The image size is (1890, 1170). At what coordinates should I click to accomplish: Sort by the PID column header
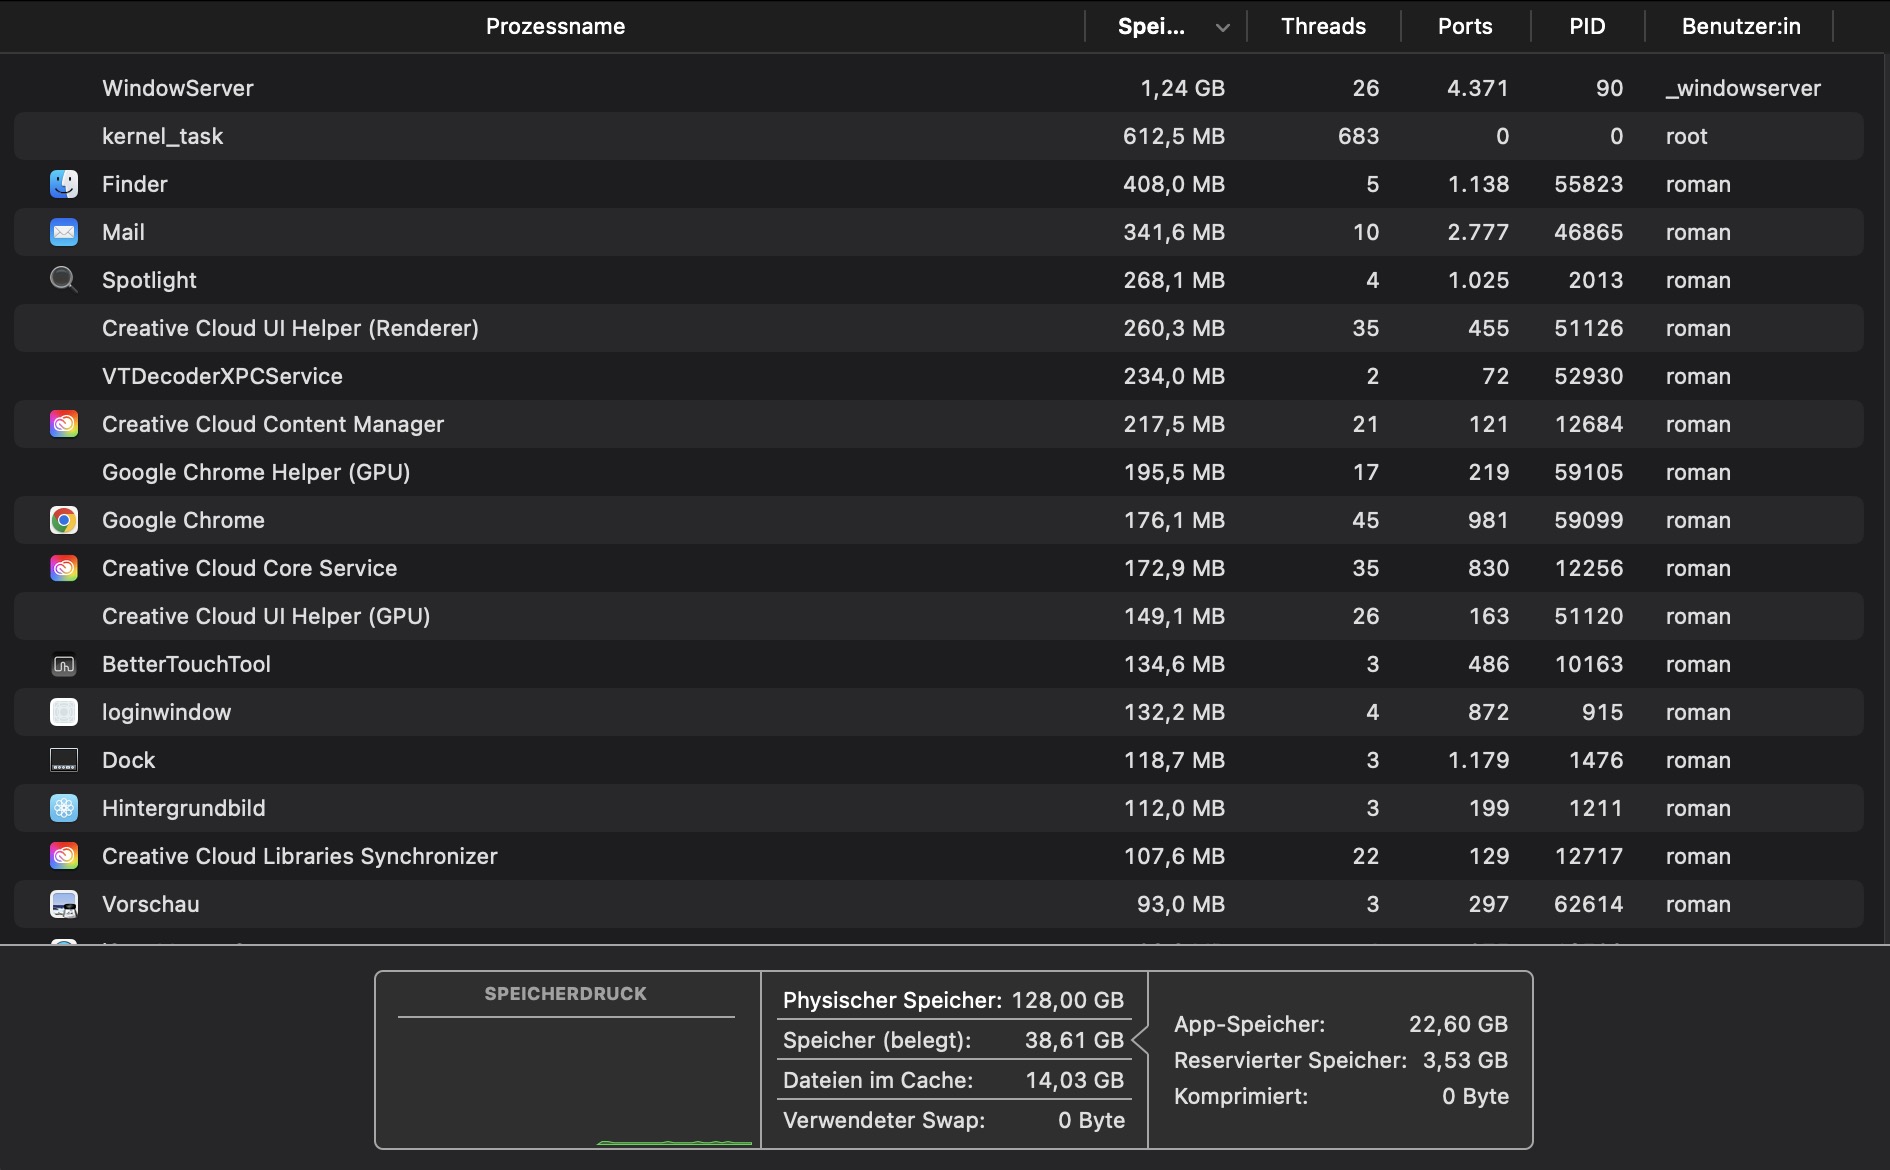1587,26
